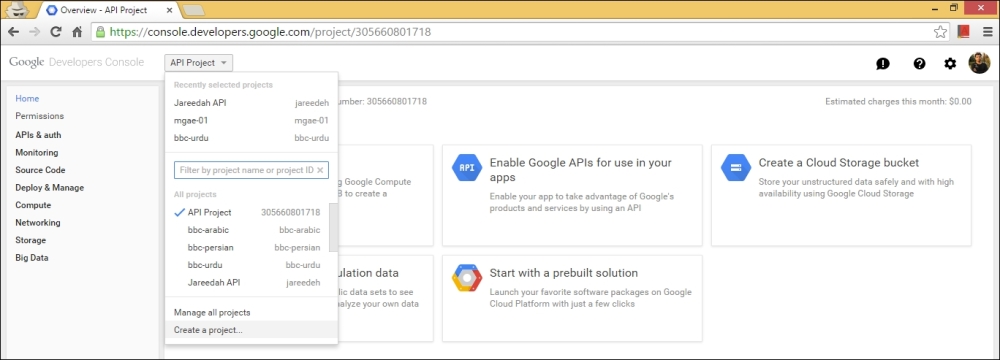Select the checked API Project entry

point(247,213)
